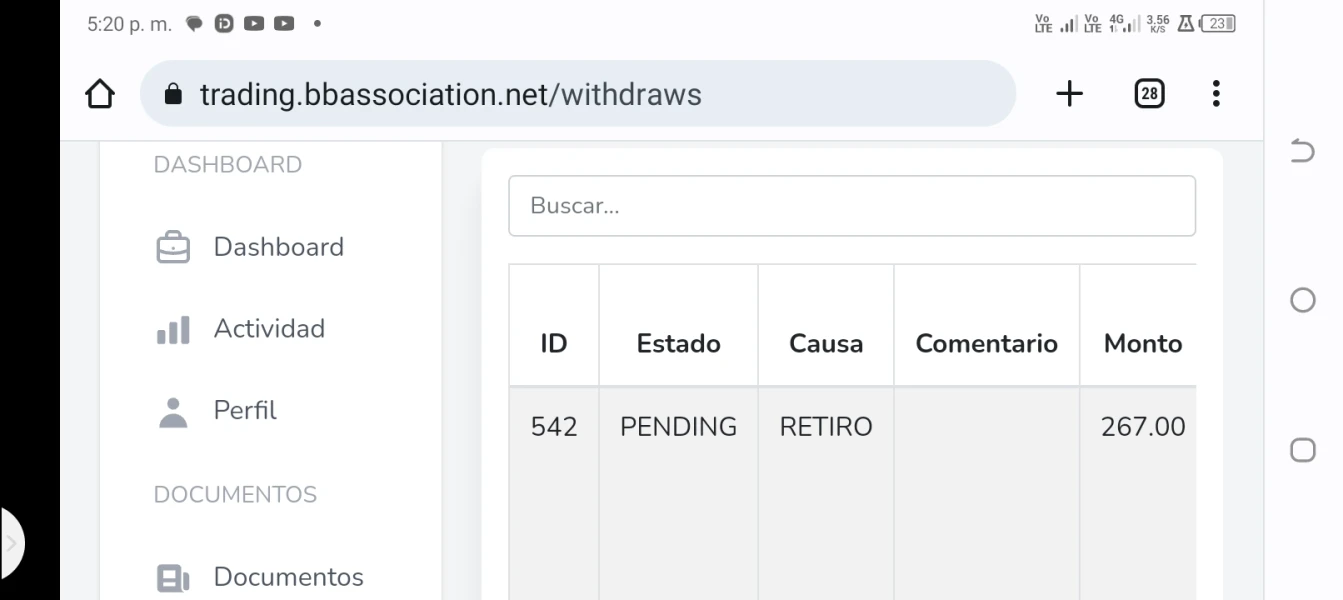Click the Monto column header
Screen dimensions: 1343x600
(x=1142, y=344)
